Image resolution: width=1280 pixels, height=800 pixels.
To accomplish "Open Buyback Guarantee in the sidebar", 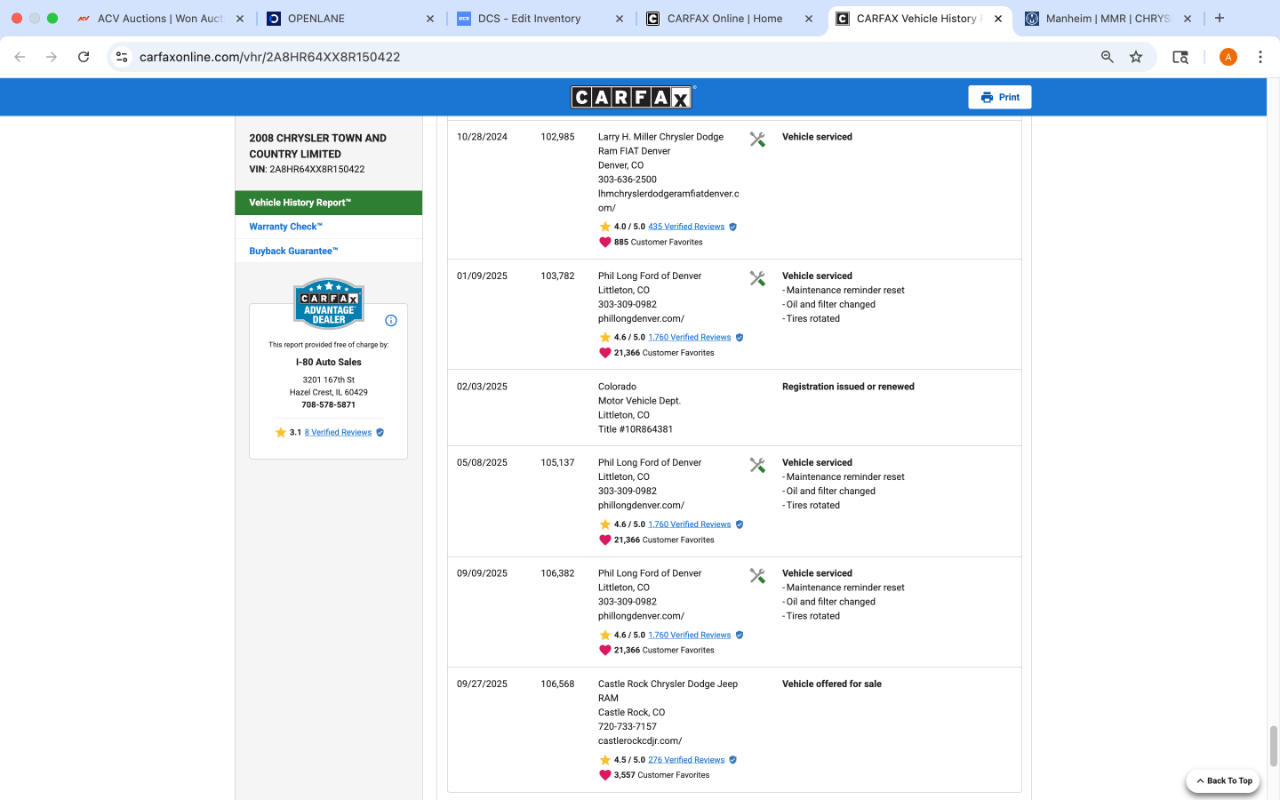I will [x=293, y=251].
